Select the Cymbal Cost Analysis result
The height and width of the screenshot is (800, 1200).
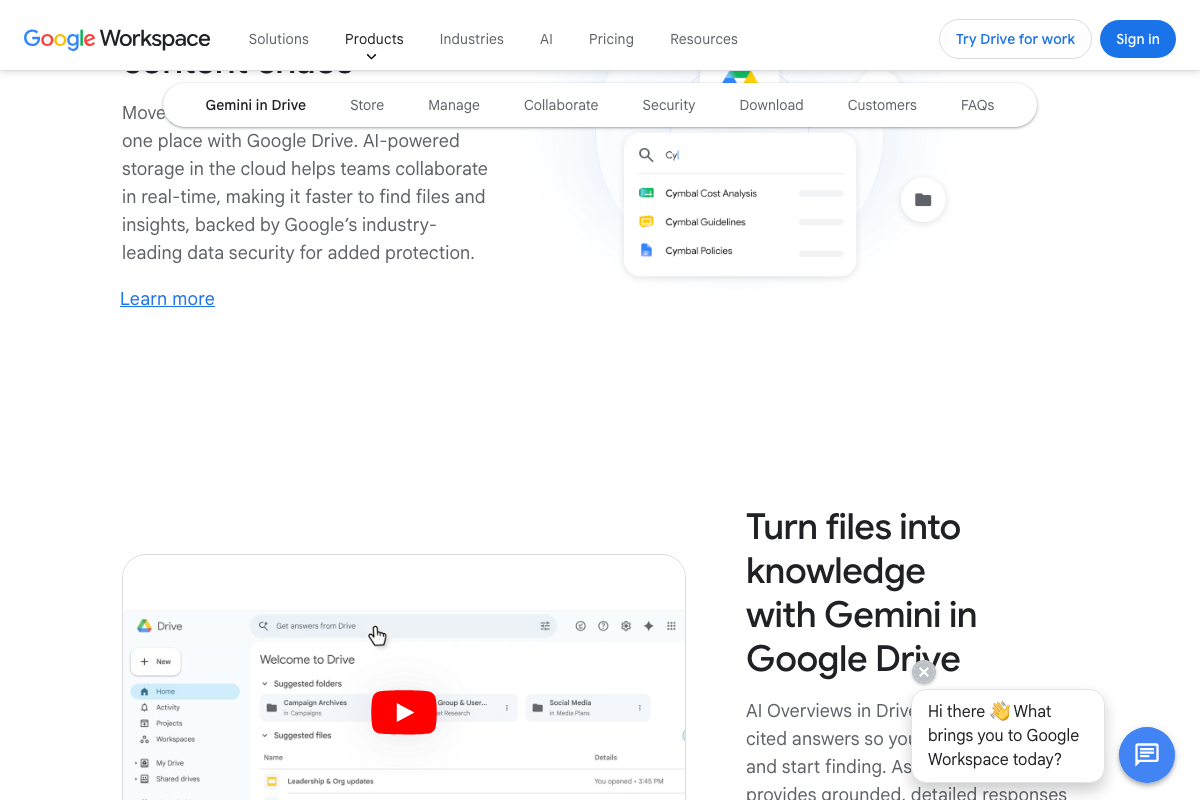(x=740, y=193)
